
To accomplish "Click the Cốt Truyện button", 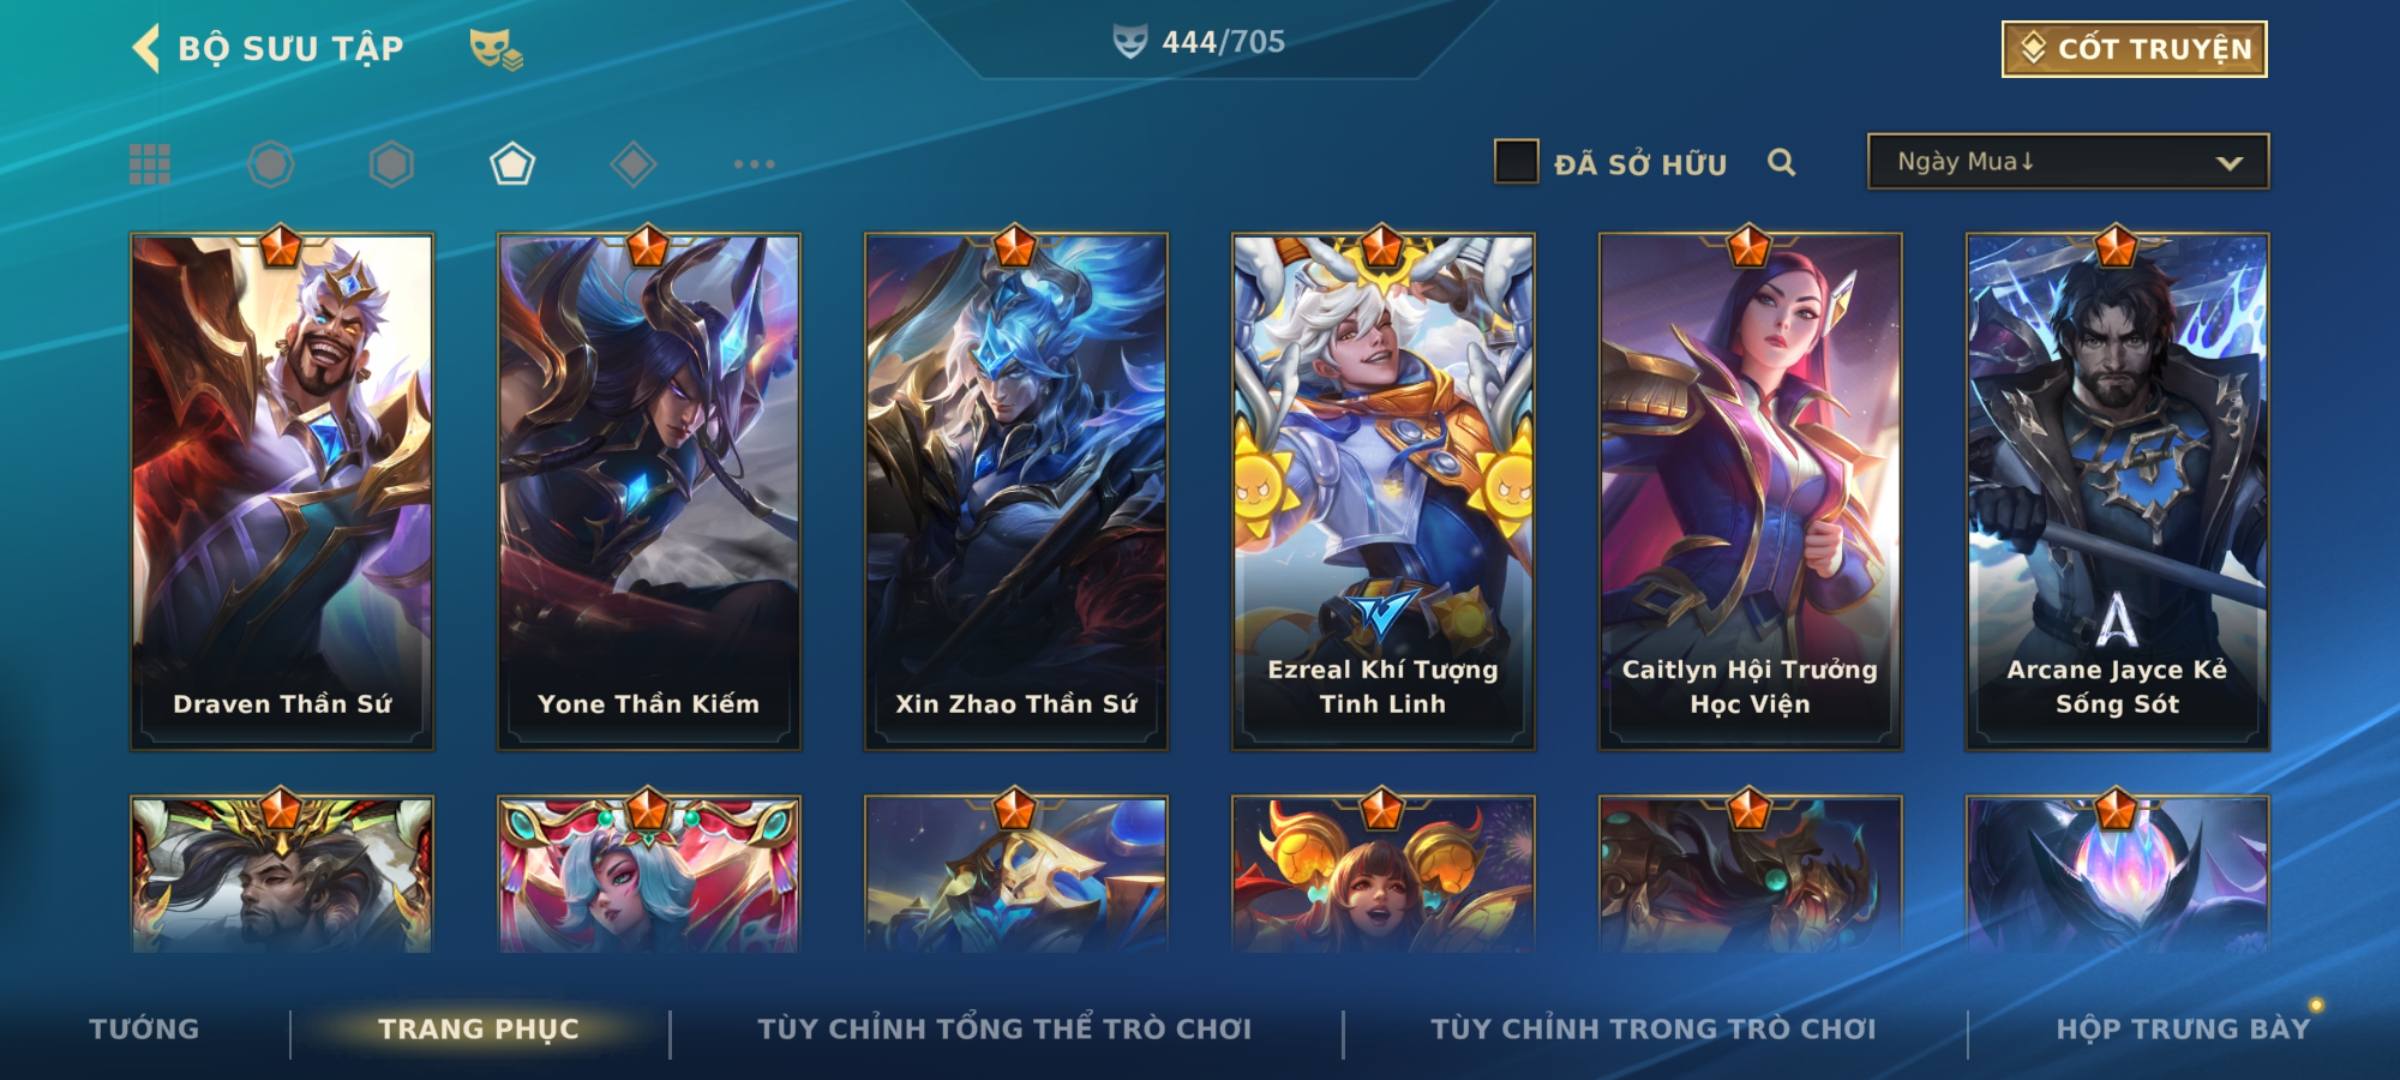I will 2134,49.
